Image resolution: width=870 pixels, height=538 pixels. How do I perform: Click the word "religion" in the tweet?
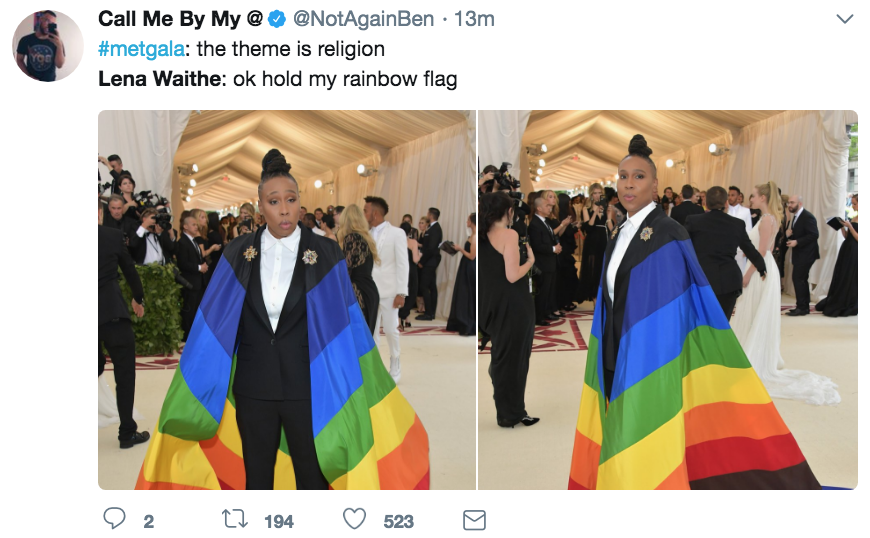[351, 49]
